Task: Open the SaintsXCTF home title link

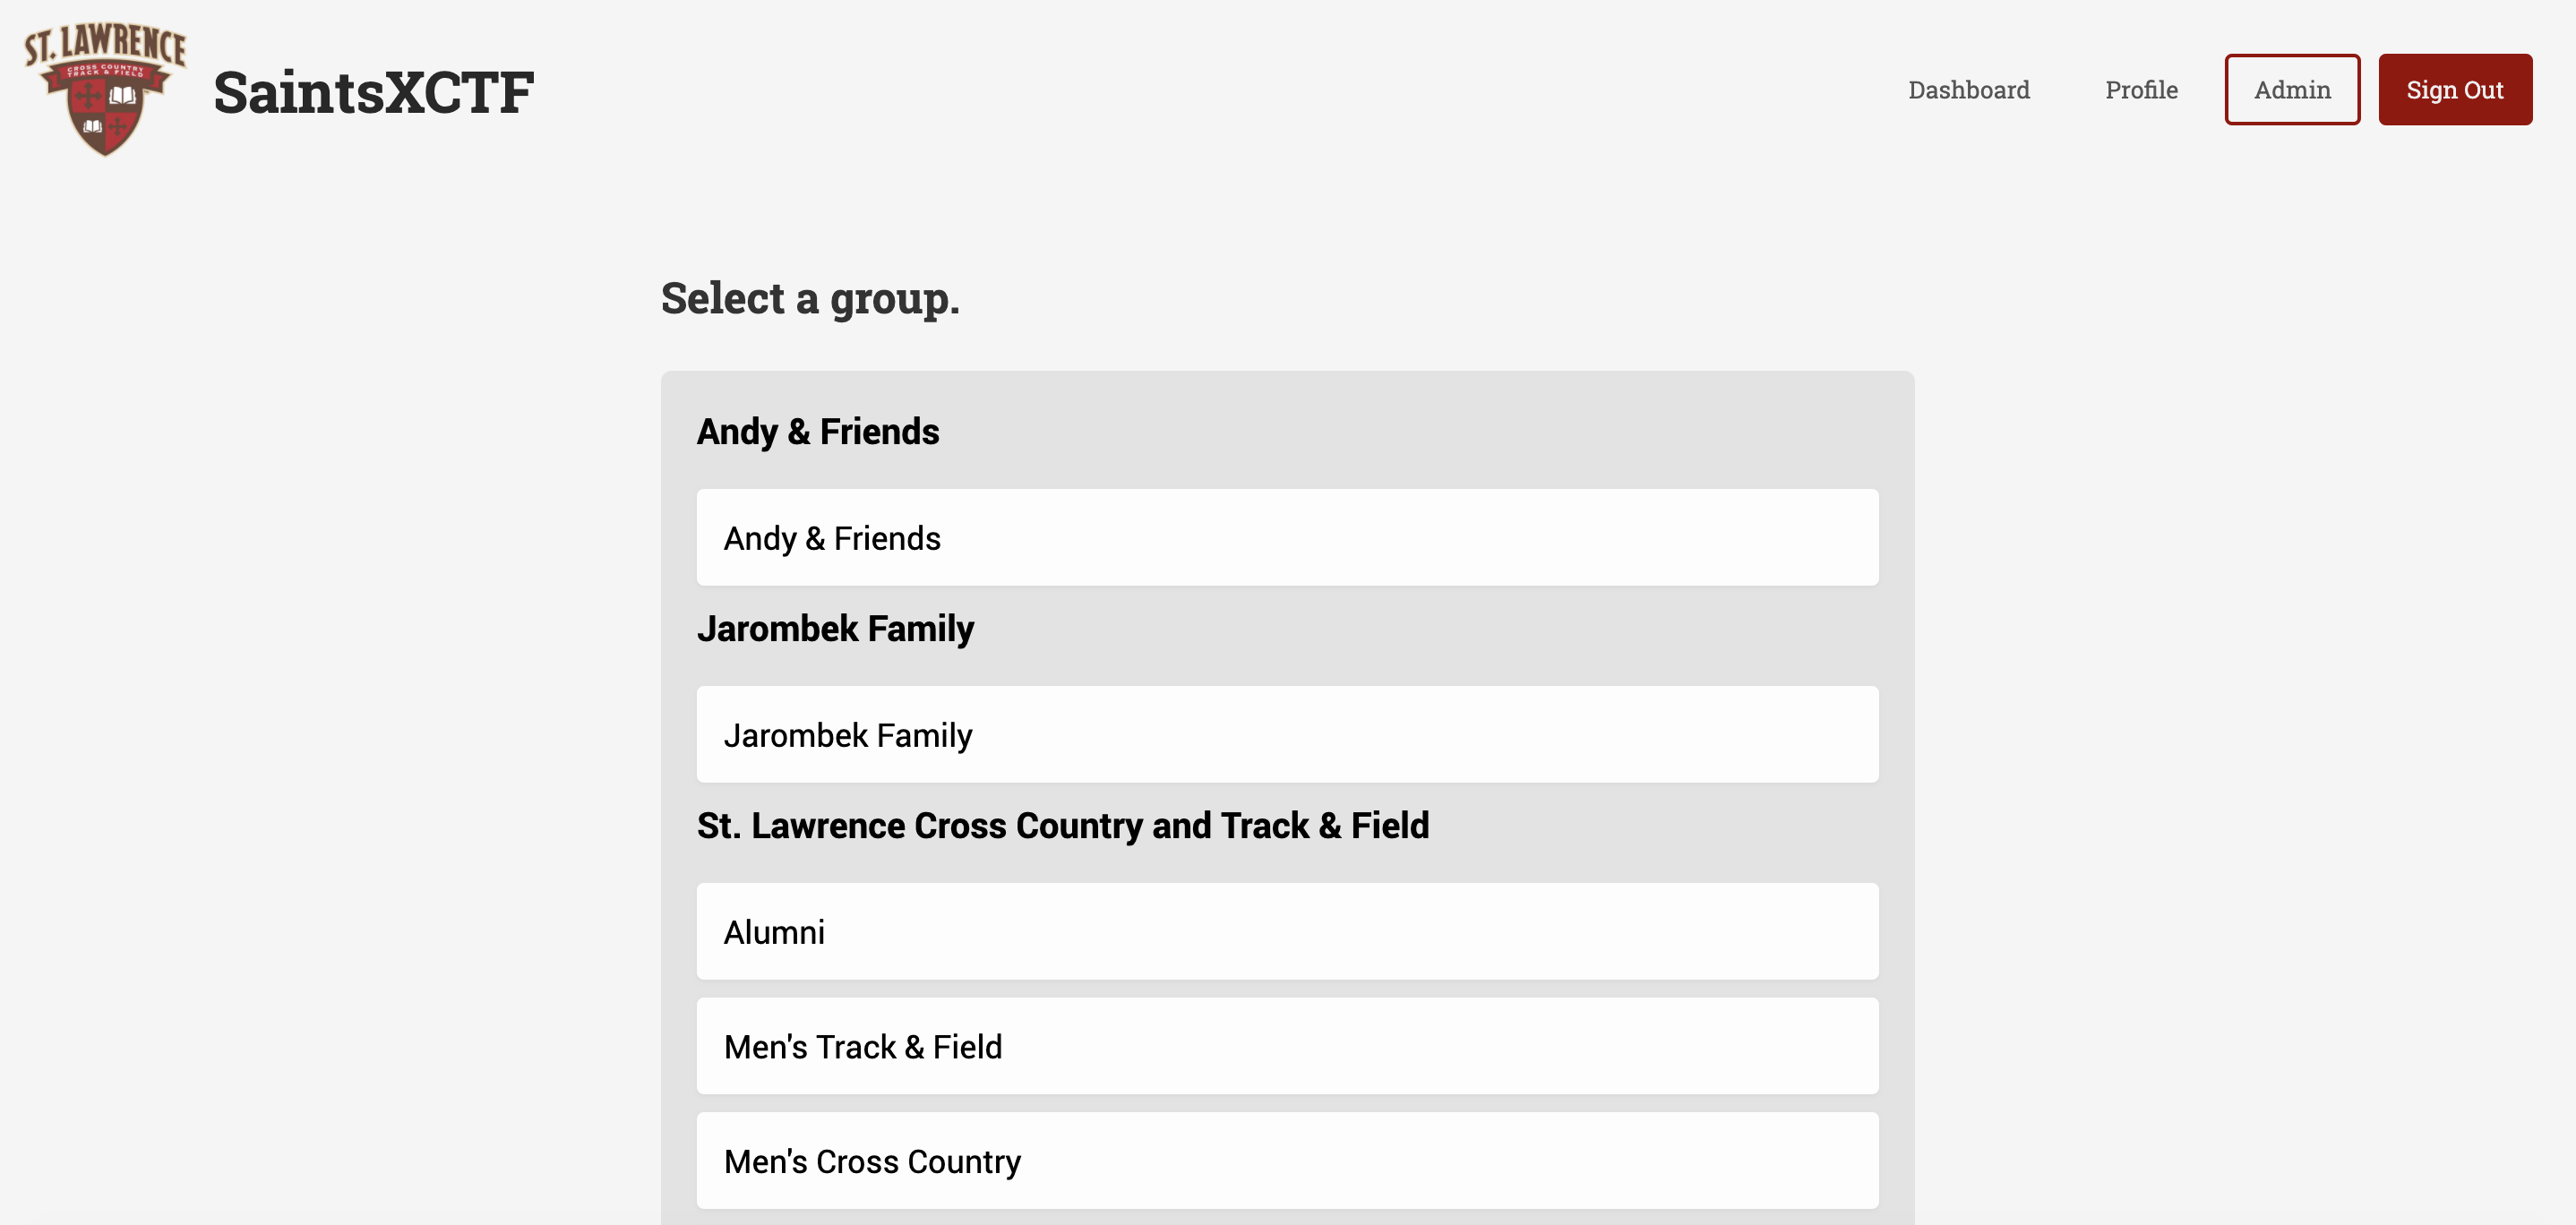Action: [373, 92]
